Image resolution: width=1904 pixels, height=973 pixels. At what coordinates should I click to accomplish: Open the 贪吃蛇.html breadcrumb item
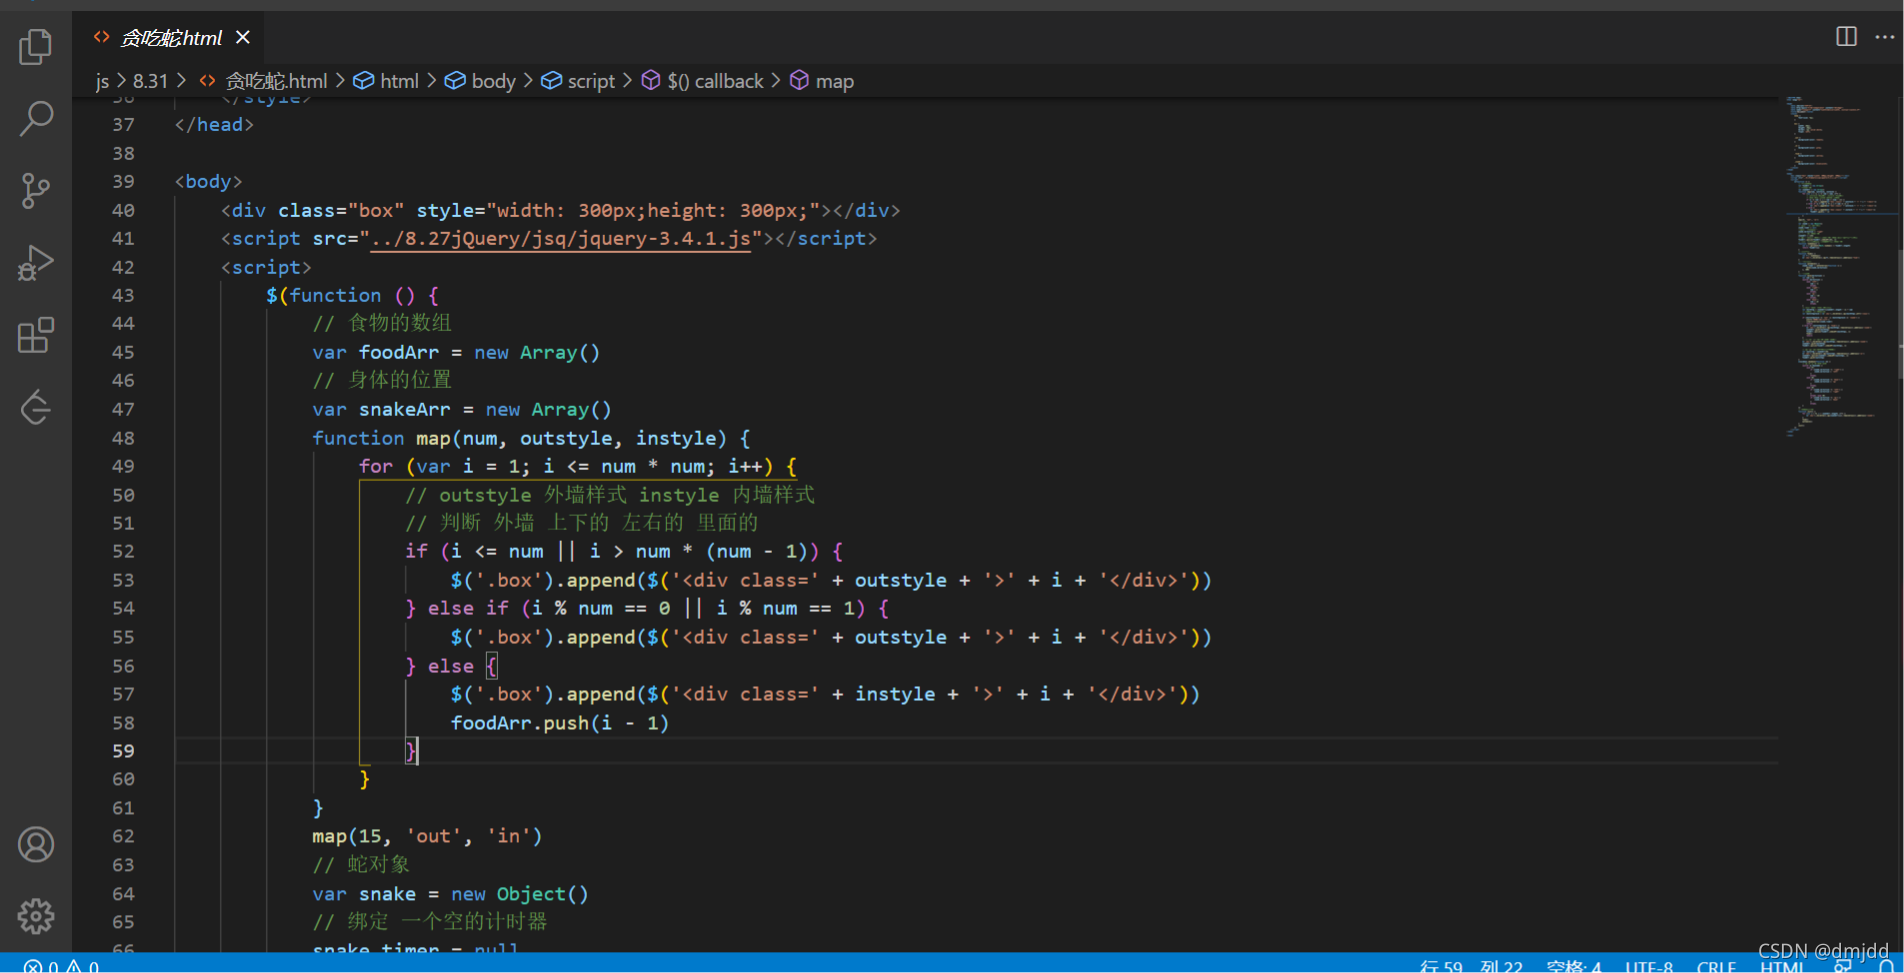pyautogui.click(x=276, y=81)
